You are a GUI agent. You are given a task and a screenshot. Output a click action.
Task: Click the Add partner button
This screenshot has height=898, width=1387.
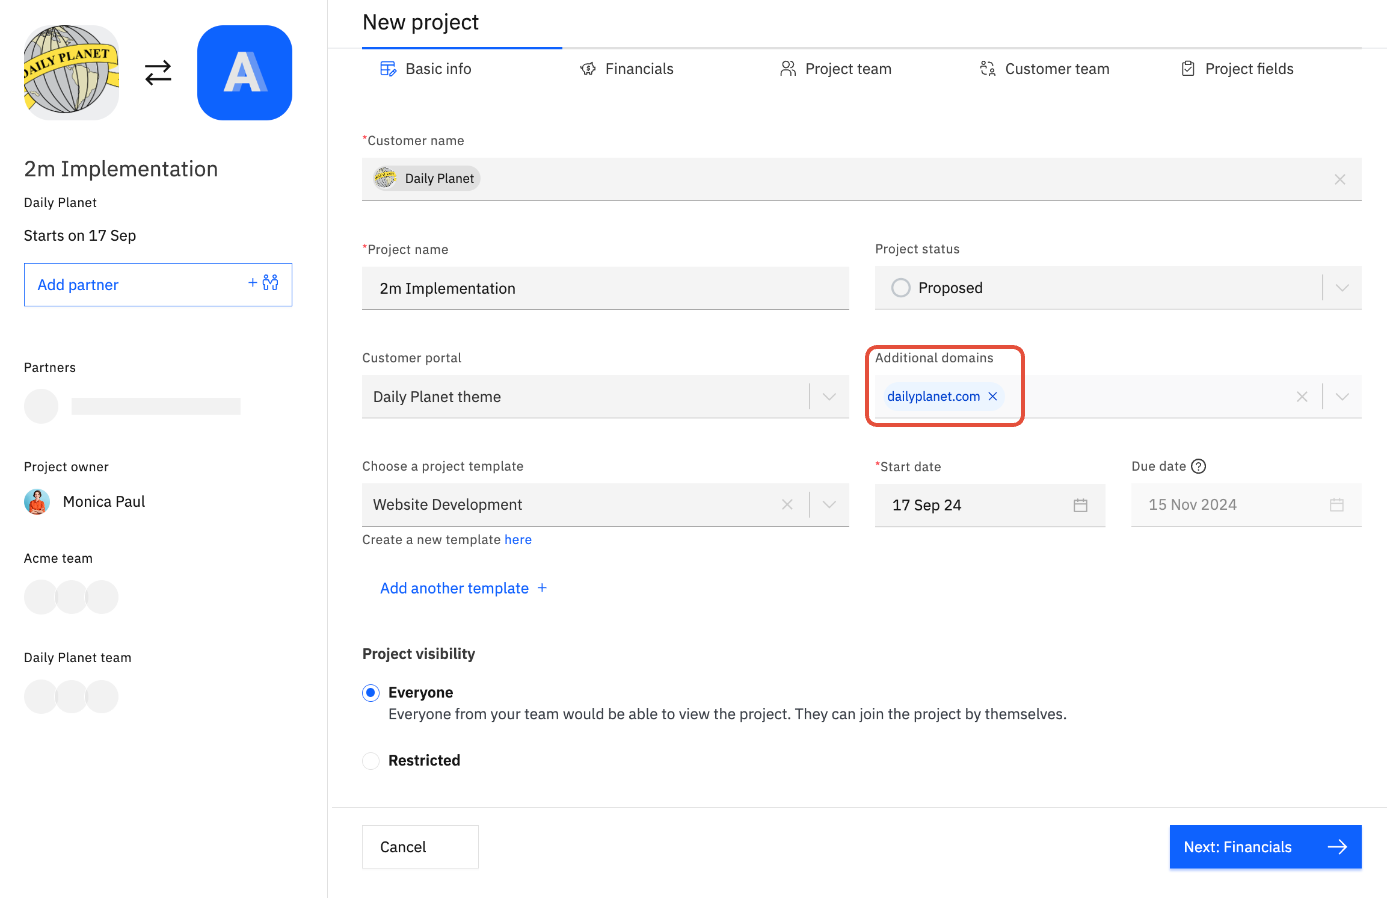(x=158, y=285)
